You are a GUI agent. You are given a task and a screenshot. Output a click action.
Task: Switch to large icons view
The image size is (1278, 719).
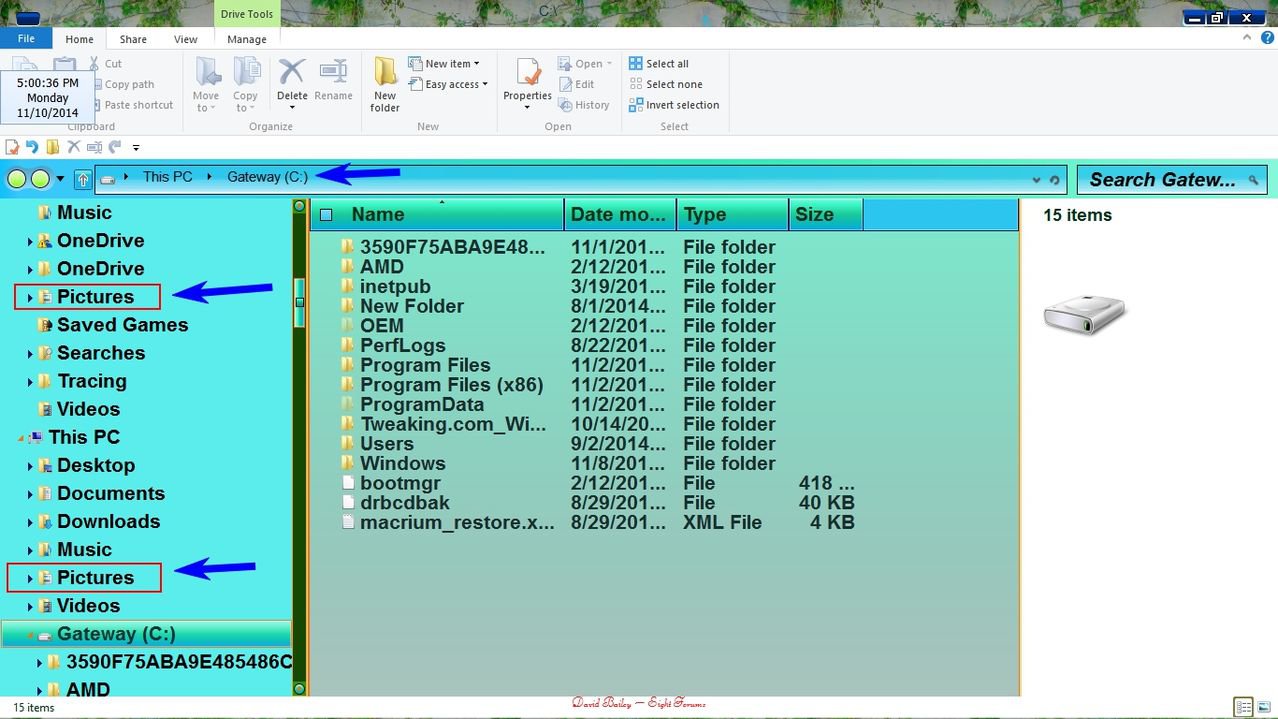point(1263,706)
